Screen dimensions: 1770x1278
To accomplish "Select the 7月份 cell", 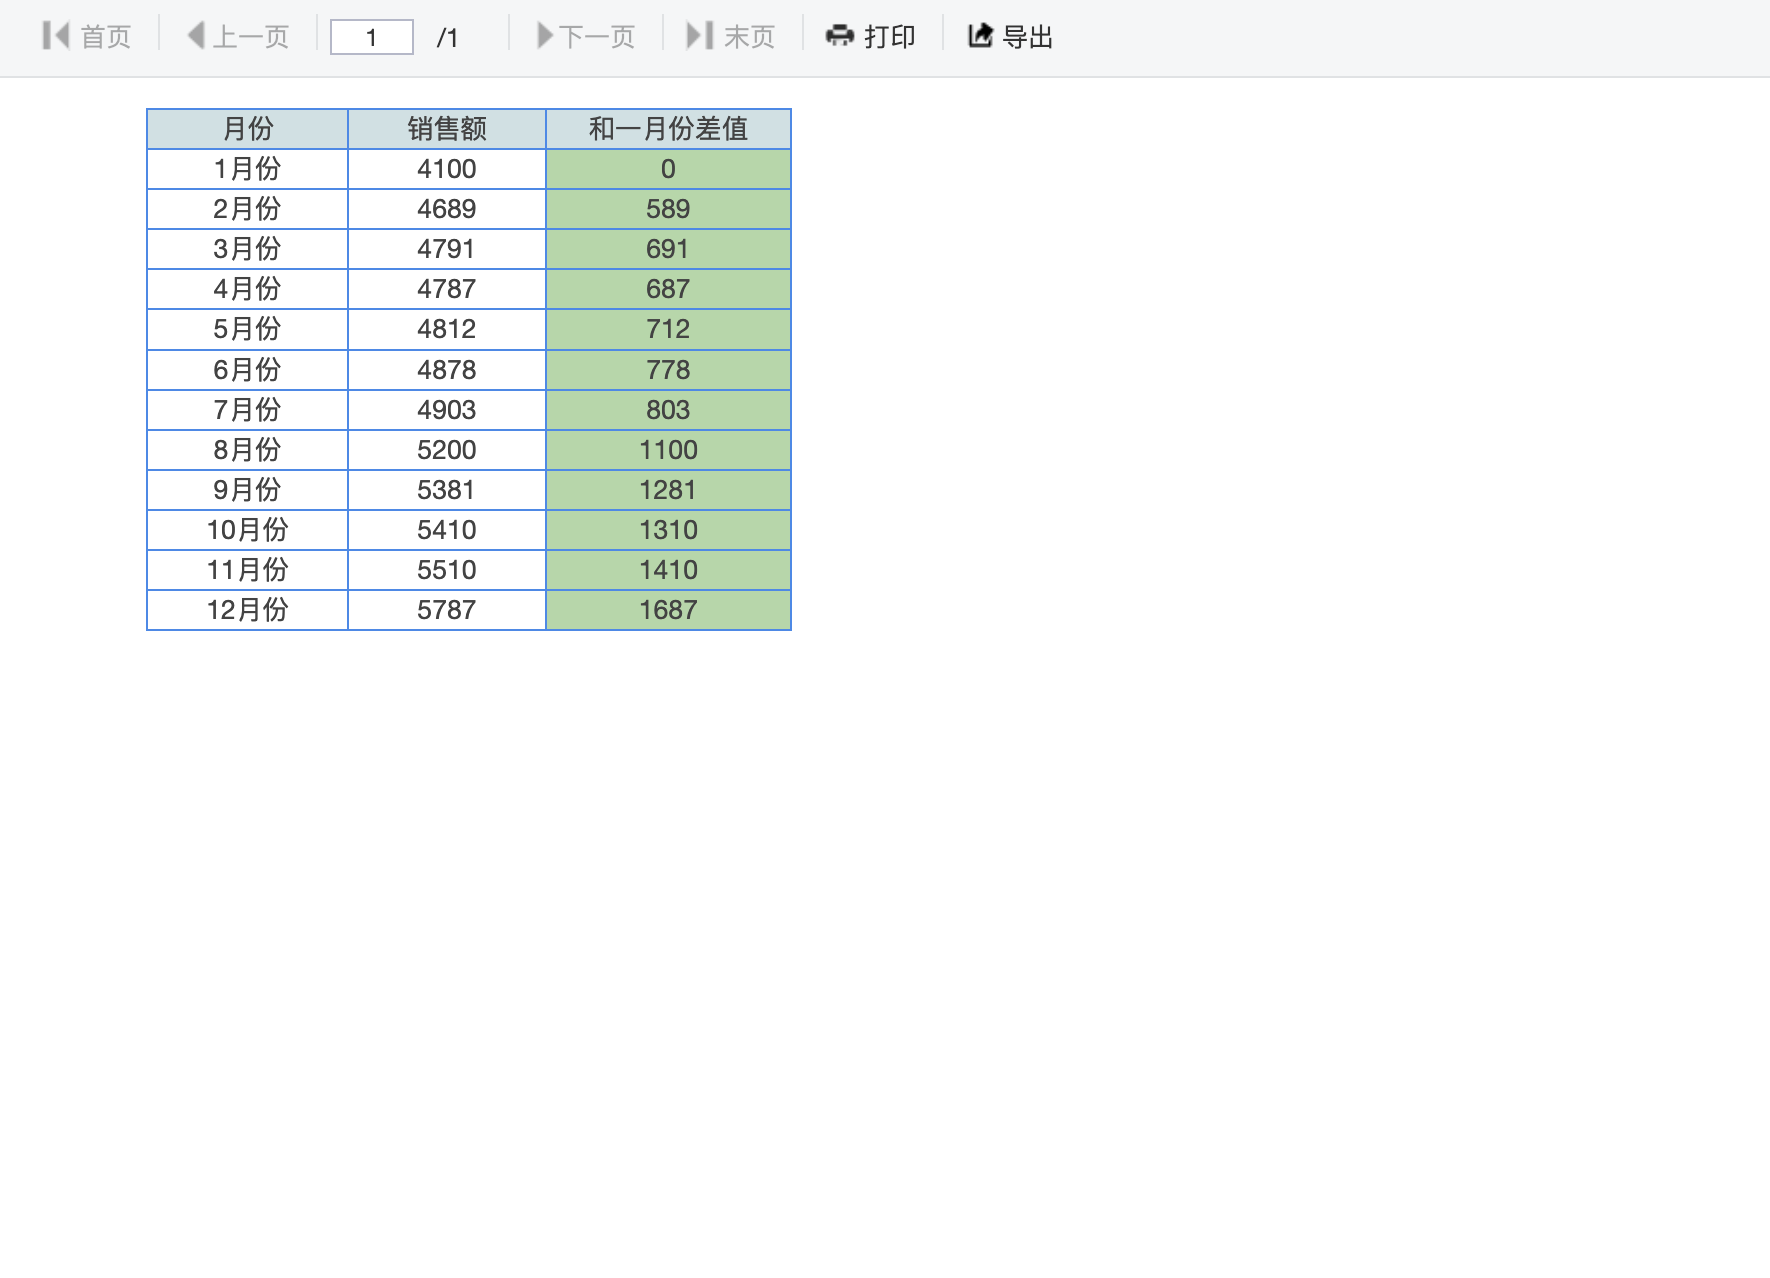I will pyautogui.click(x=247, y=410).
